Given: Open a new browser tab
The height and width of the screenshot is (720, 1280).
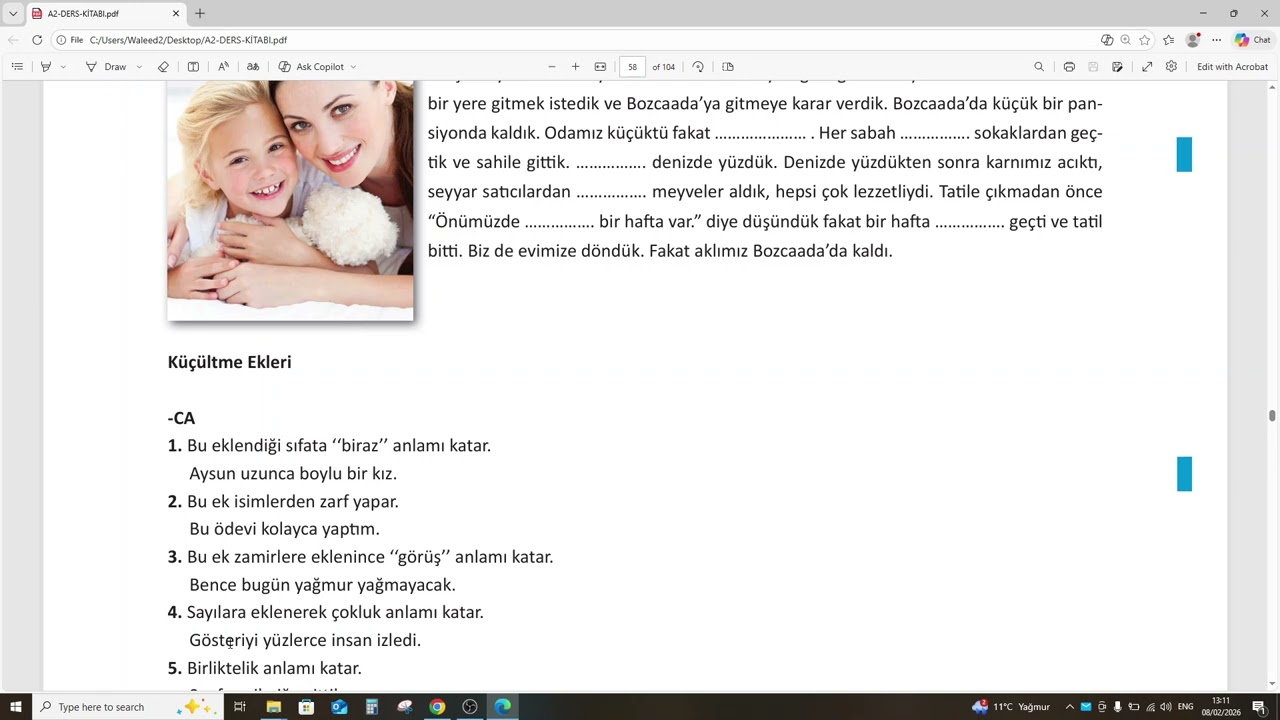Looking at the screenshot, I should pos(200,14).
